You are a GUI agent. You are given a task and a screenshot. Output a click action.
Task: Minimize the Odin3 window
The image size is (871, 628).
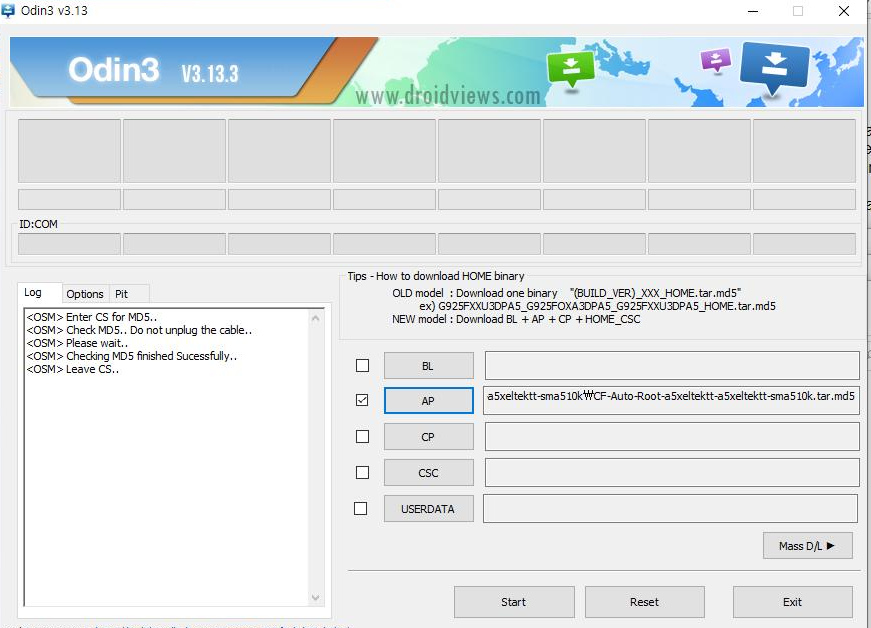point(753,11)
